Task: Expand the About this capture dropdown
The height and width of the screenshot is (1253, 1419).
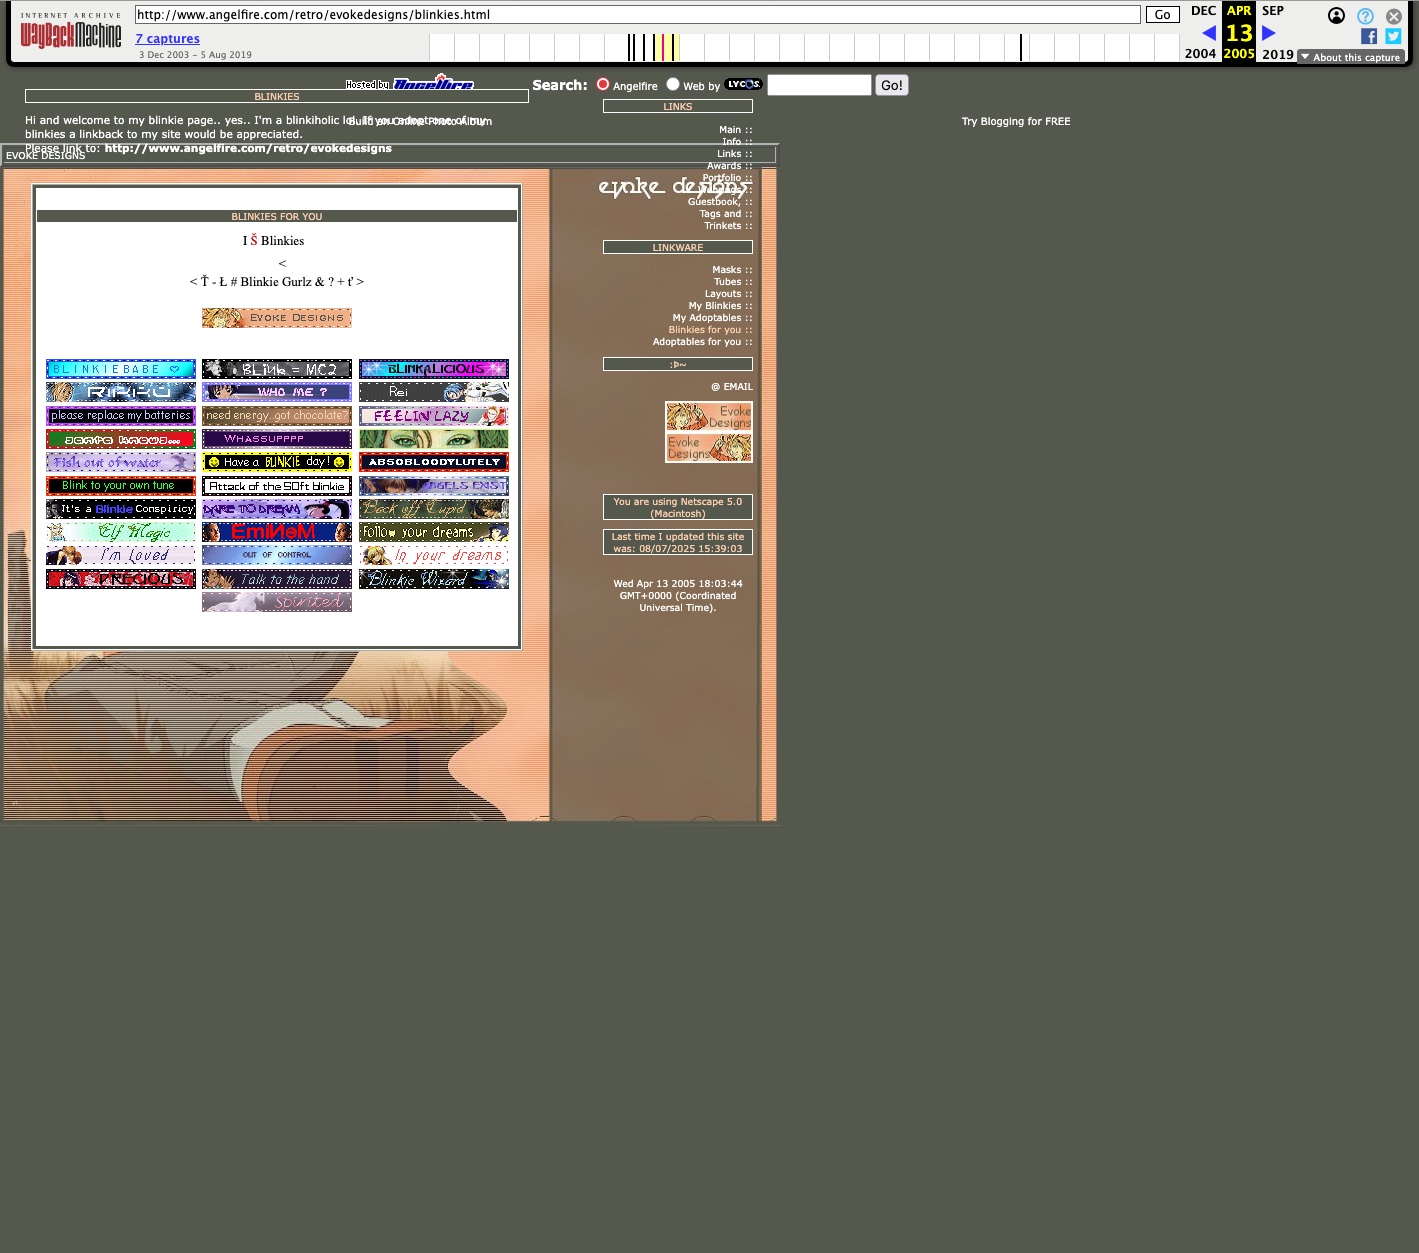Action: pyautogui.click(x=1350, y=57)
